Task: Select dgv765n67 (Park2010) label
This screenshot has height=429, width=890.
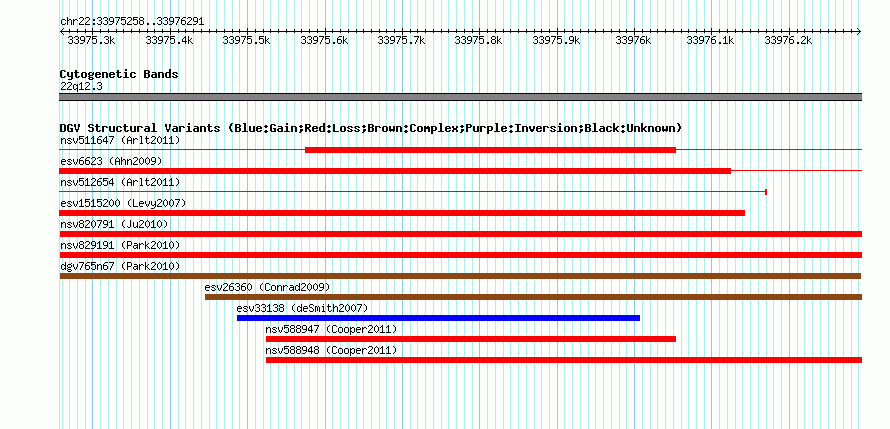Action: pyautogui.click(x=120, y=266)
